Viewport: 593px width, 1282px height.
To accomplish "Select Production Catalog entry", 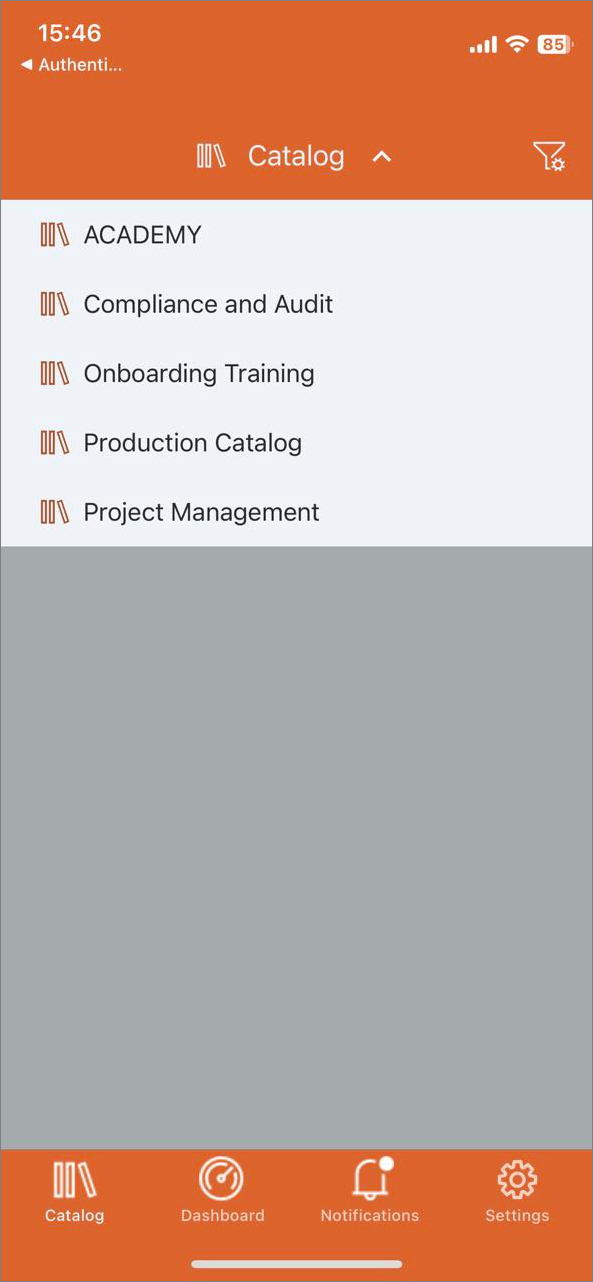I will click(x=297, y=443).
